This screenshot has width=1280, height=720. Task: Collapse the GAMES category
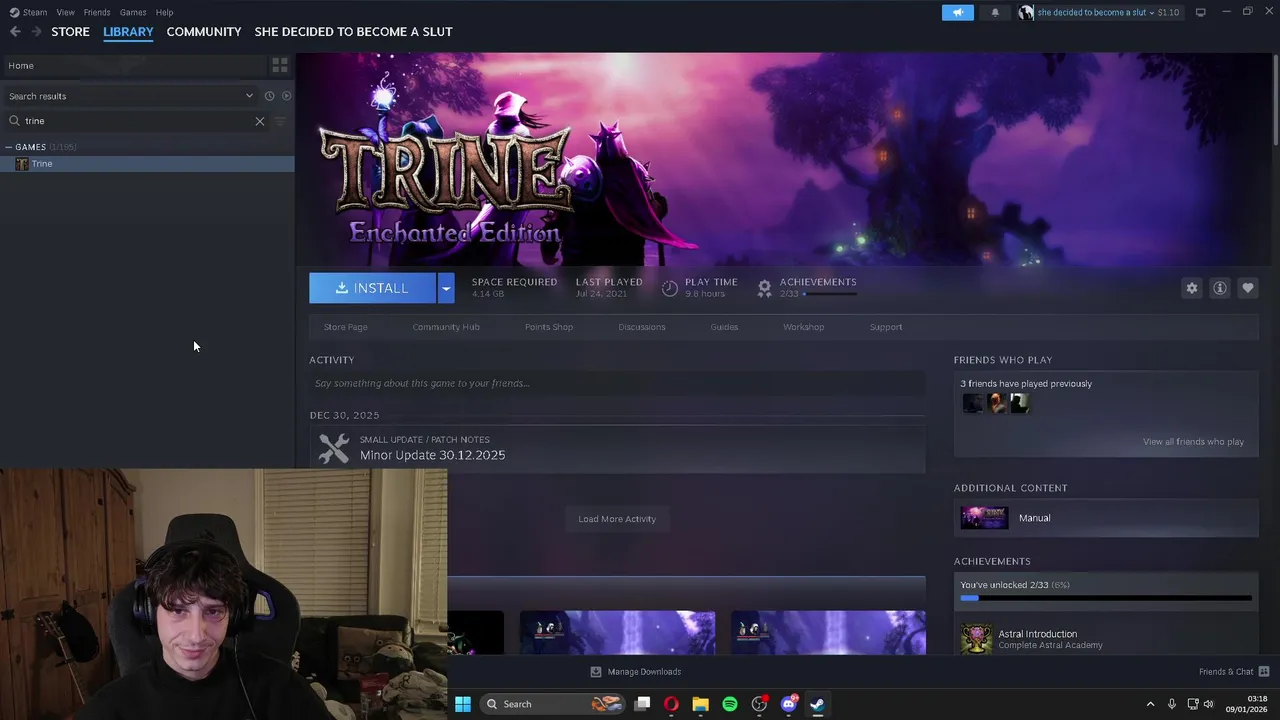coord(8,147)
